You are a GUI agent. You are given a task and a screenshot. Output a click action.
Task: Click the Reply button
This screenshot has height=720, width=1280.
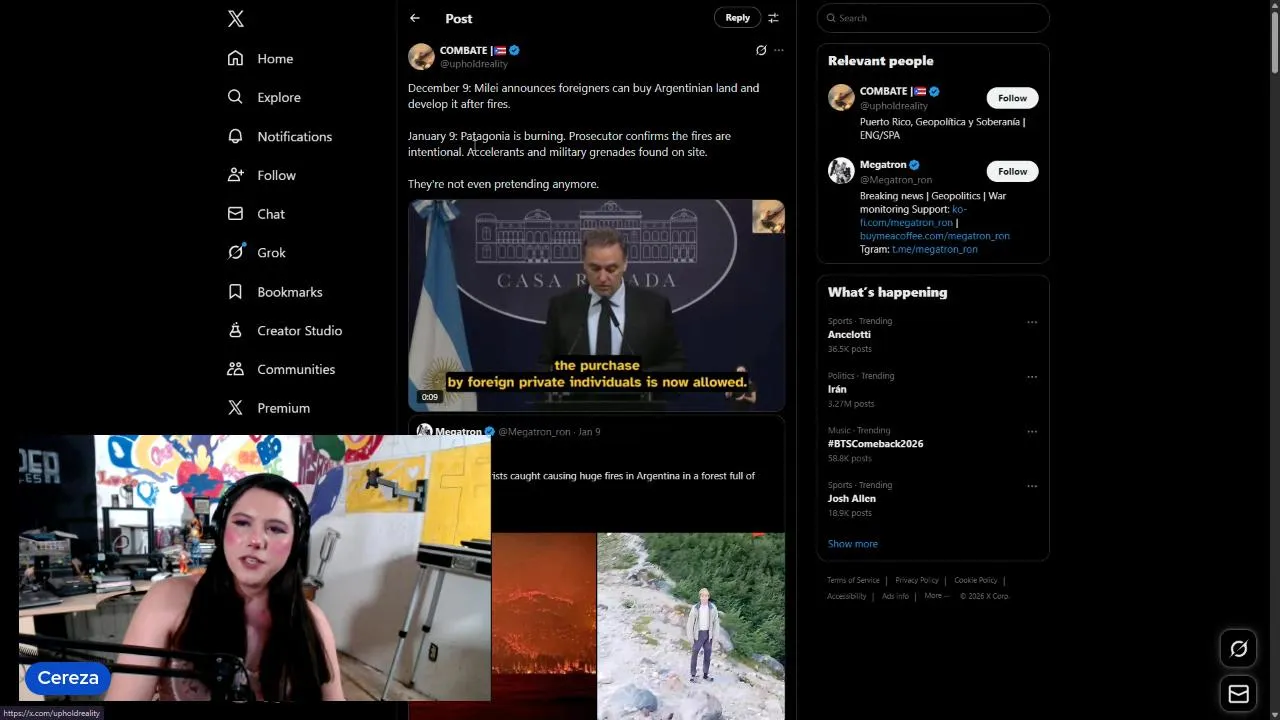[x=737, y=18]
